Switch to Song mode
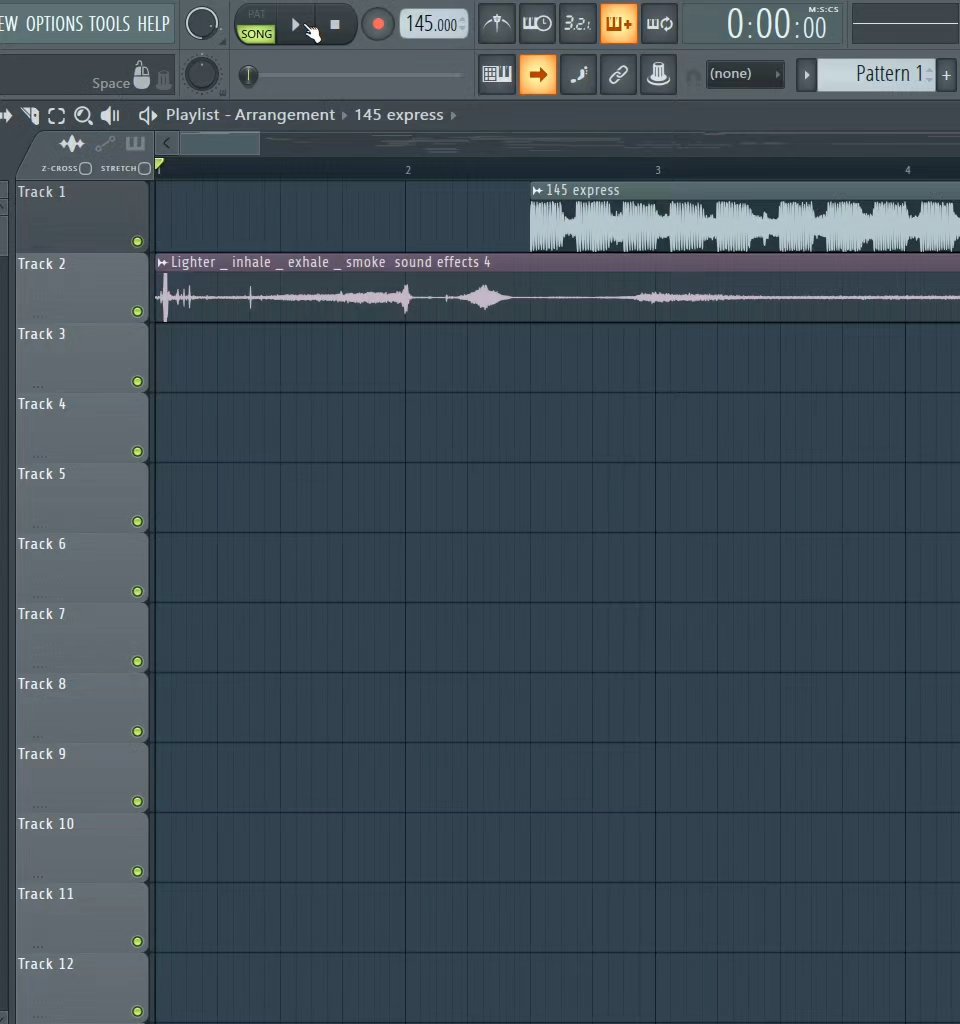This screenshot has width=960, height=1024. click(x=256, y=34)
